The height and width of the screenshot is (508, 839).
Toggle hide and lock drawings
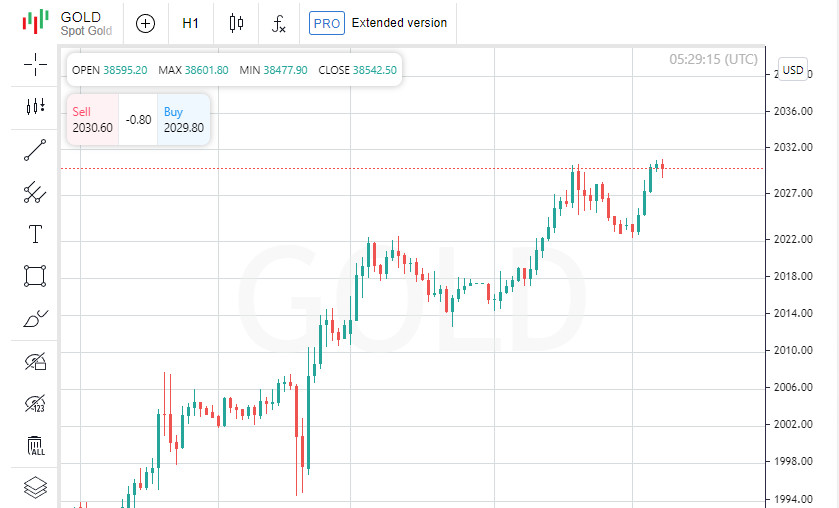35,361
